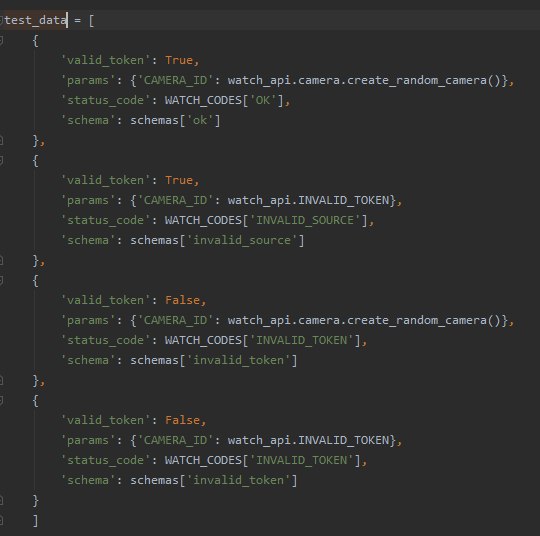This screenshot has width=540, height=536.
Task: Click the 'INVALID_SOURCE' string literal
Action: (x=305, y=220)
